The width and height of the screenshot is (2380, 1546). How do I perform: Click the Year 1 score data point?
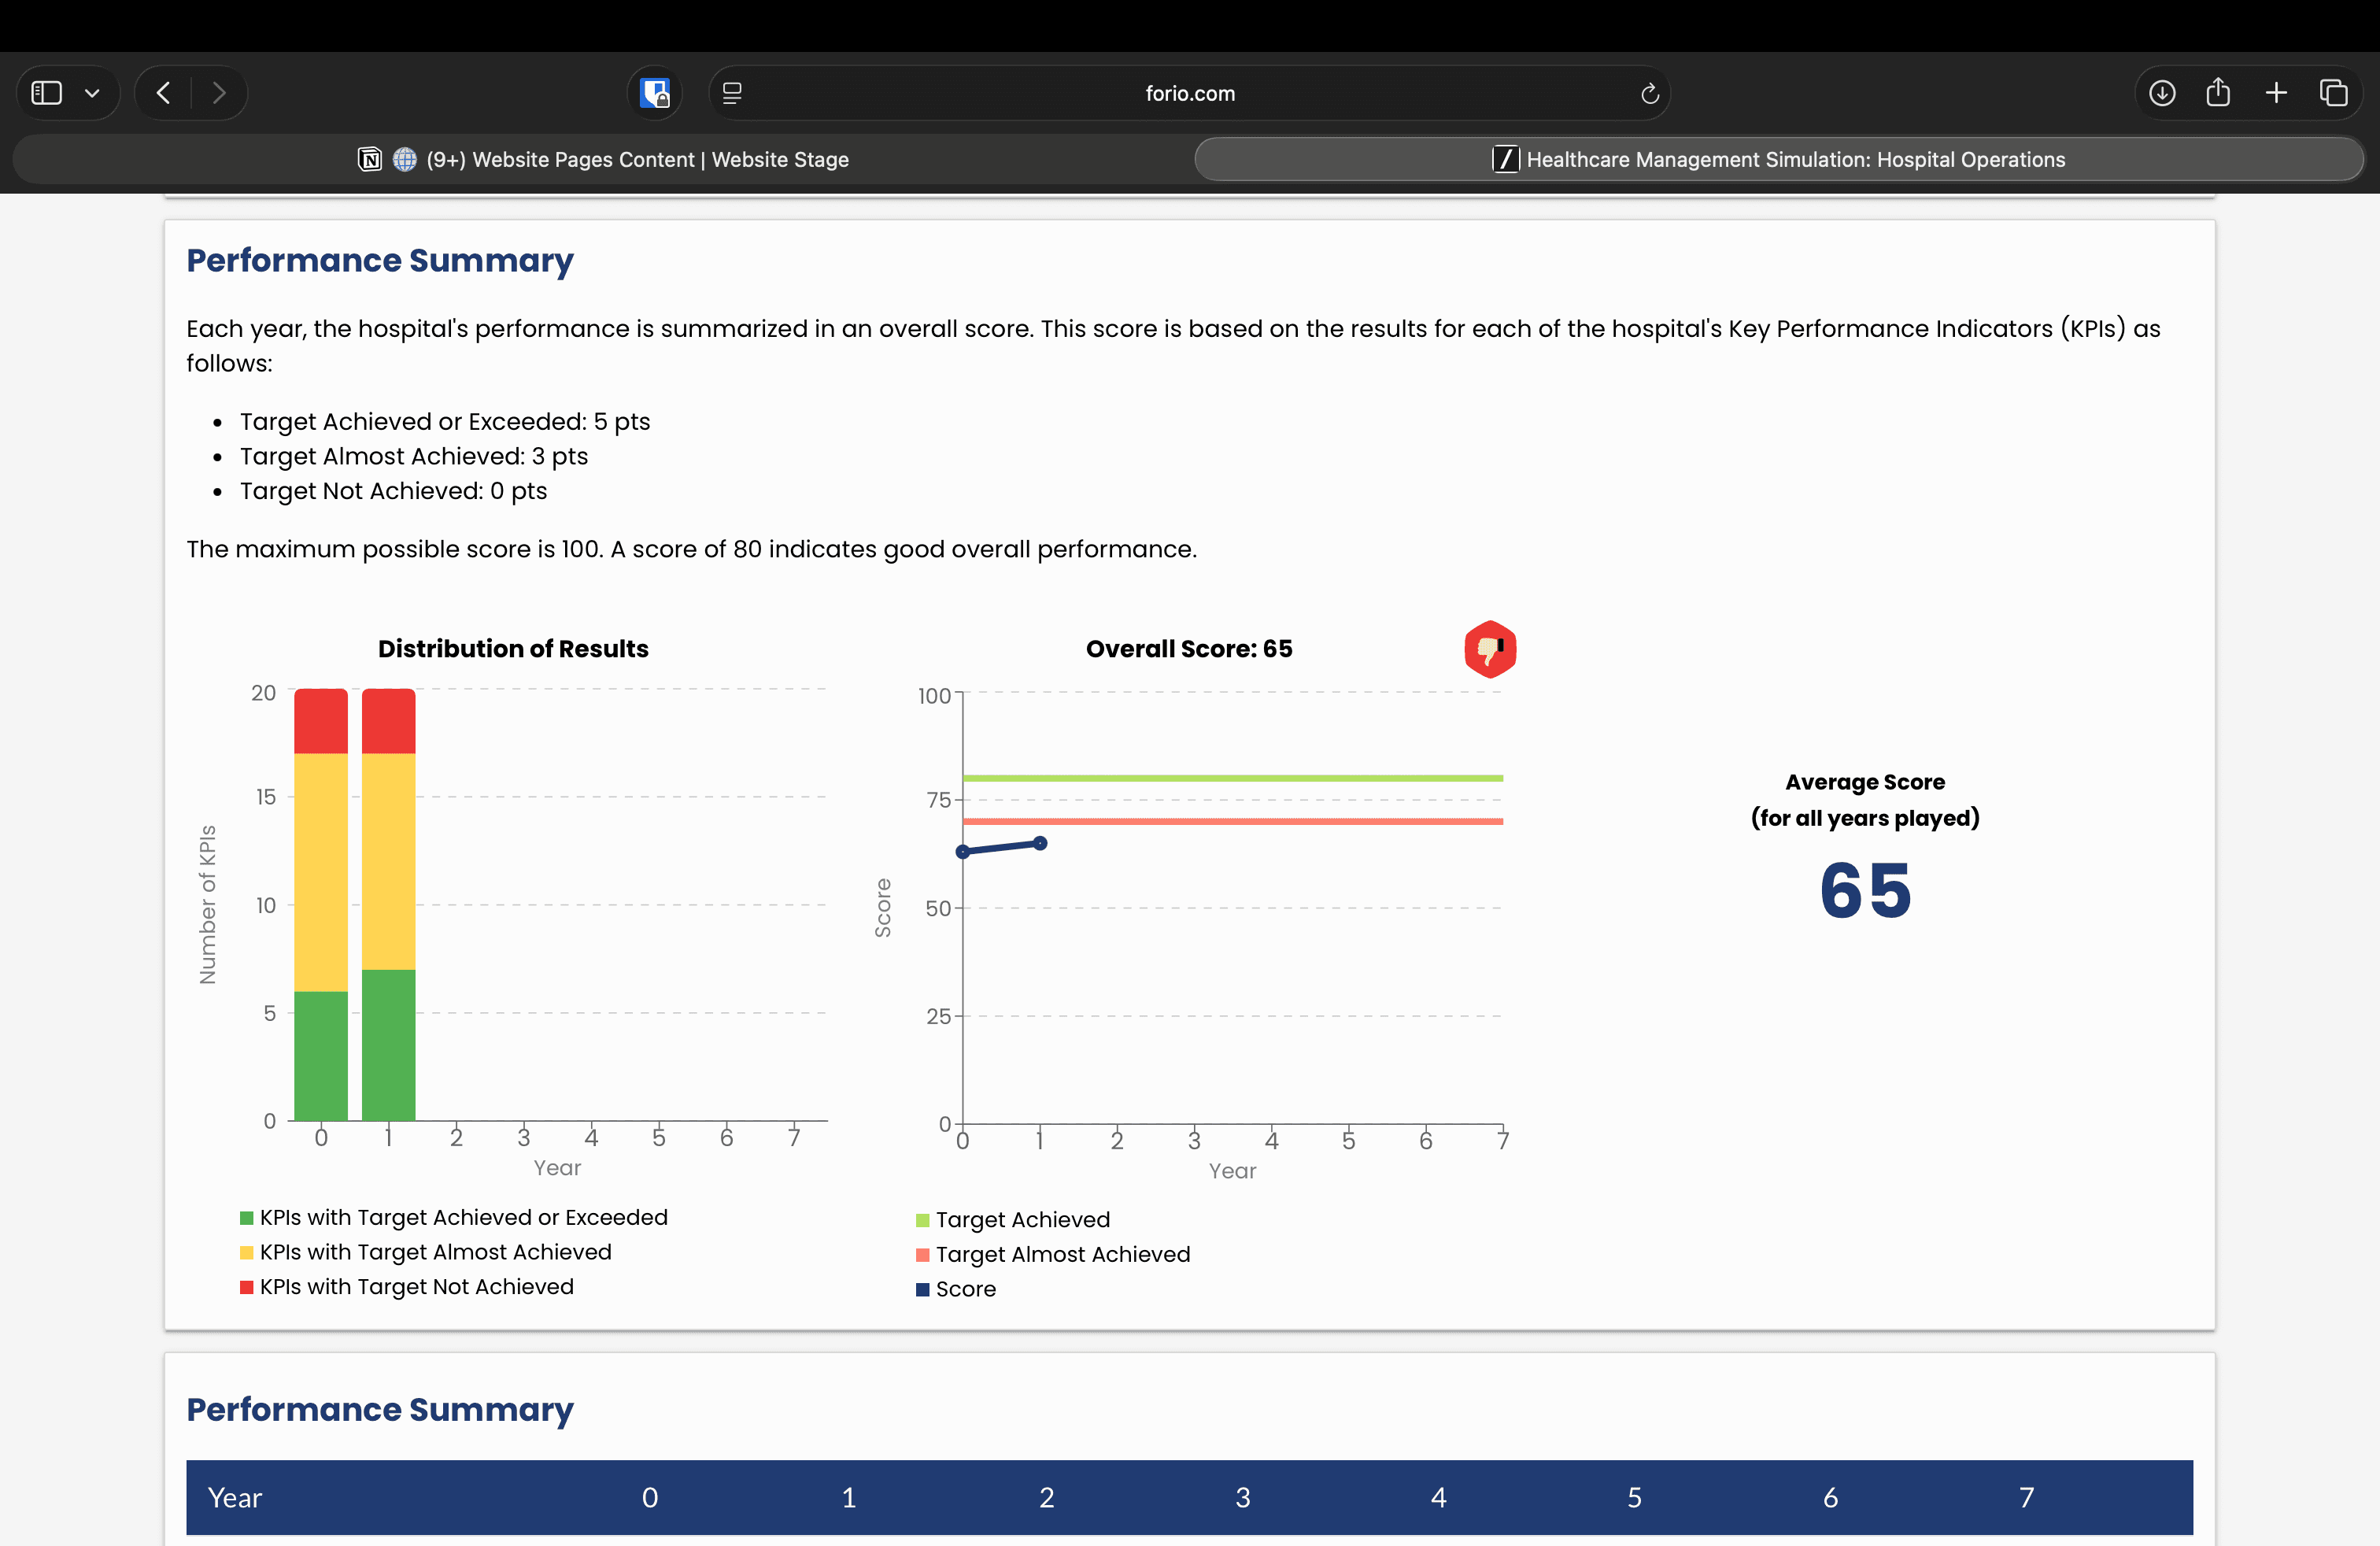tap(1040, 843)
